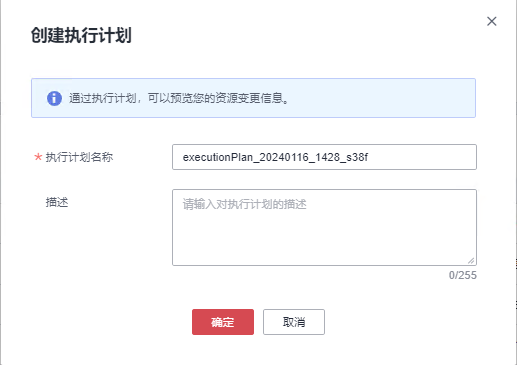This screenshot has height=365, width=517.
Task: Click the info banner text about 资源变更信息
Action: [x=179, y=98]
